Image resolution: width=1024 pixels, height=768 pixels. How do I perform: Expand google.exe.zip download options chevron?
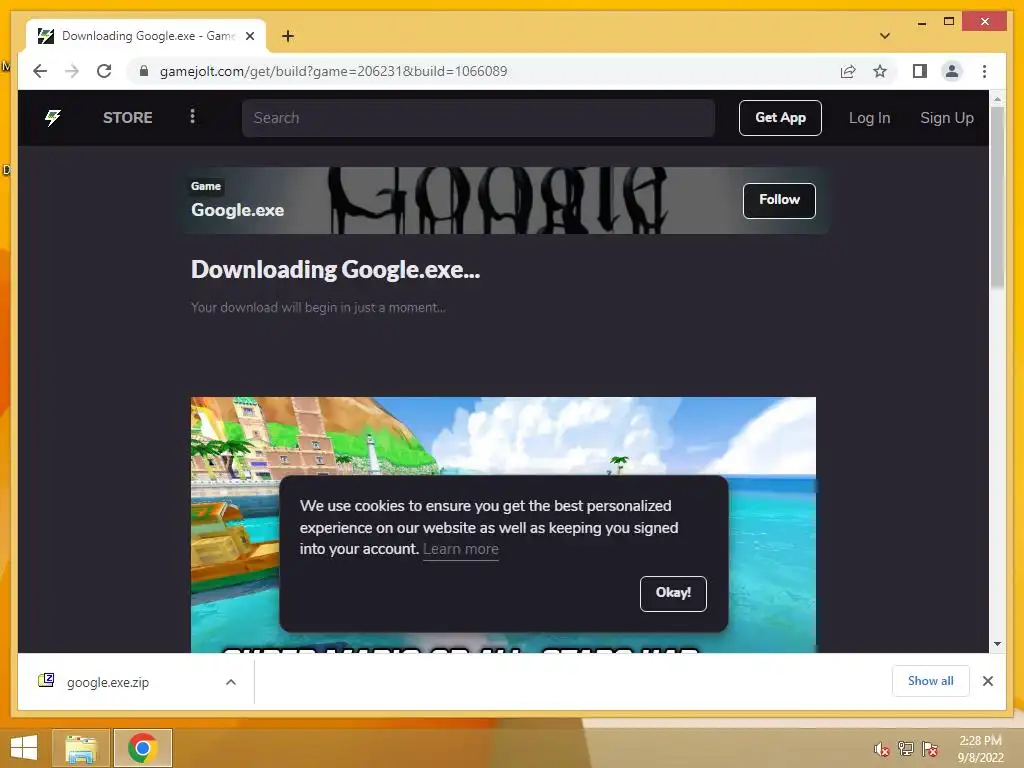[x=231, y=682]
